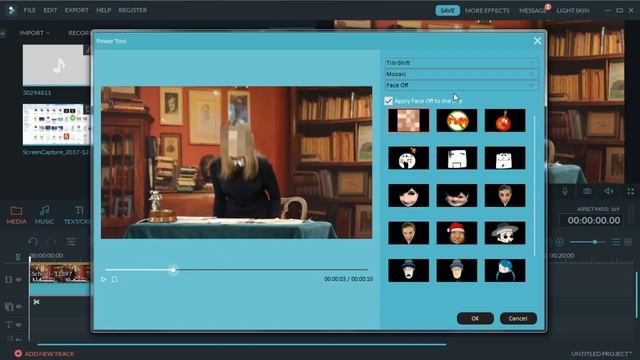
Task: Click the overlay (PIP) track icon
Action: coord(9,307)
